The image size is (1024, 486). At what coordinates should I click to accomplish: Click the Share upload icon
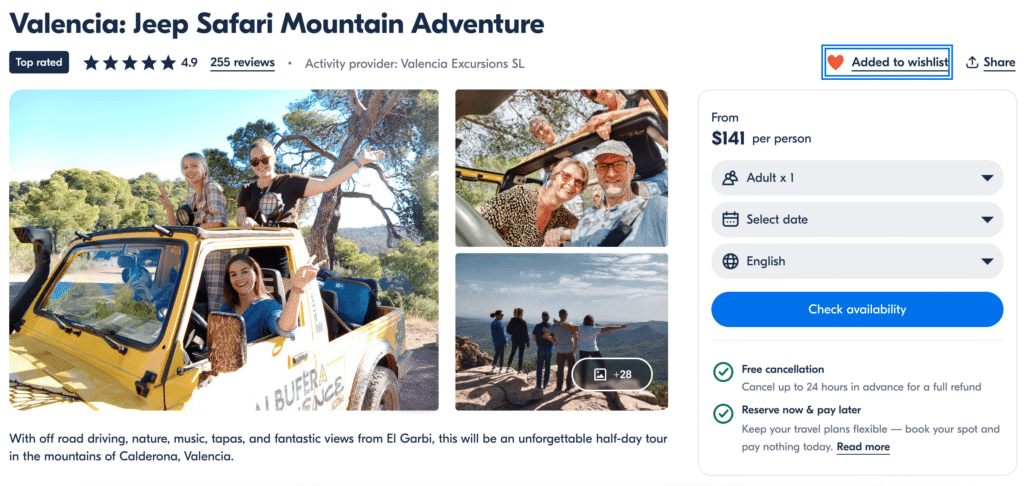pos(972,62)
